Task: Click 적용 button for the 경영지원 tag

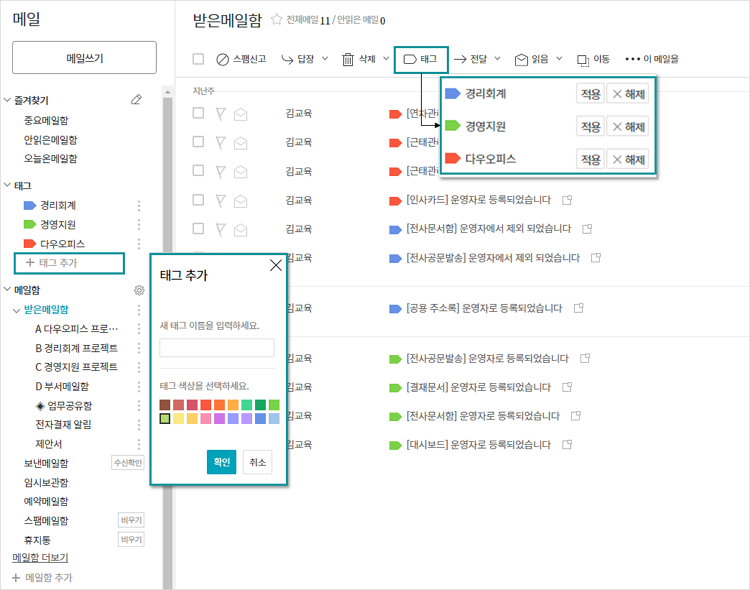Action: (x=590, y=127)
